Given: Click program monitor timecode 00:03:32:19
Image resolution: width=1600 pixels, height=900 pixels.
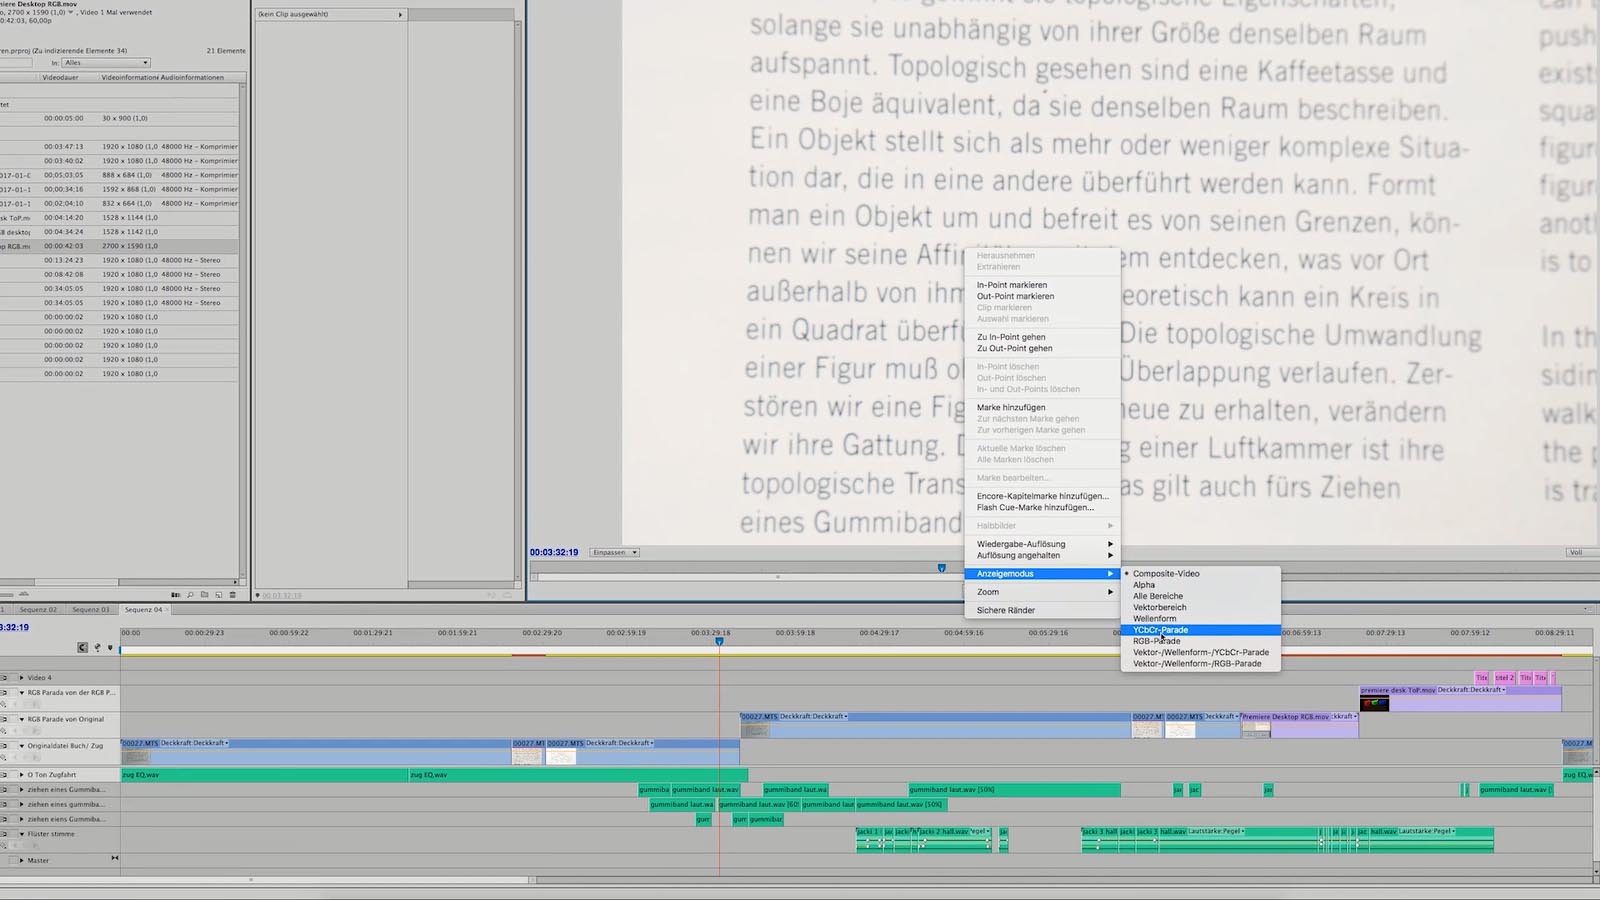Looking at the screenshot, I should [554, 552].
